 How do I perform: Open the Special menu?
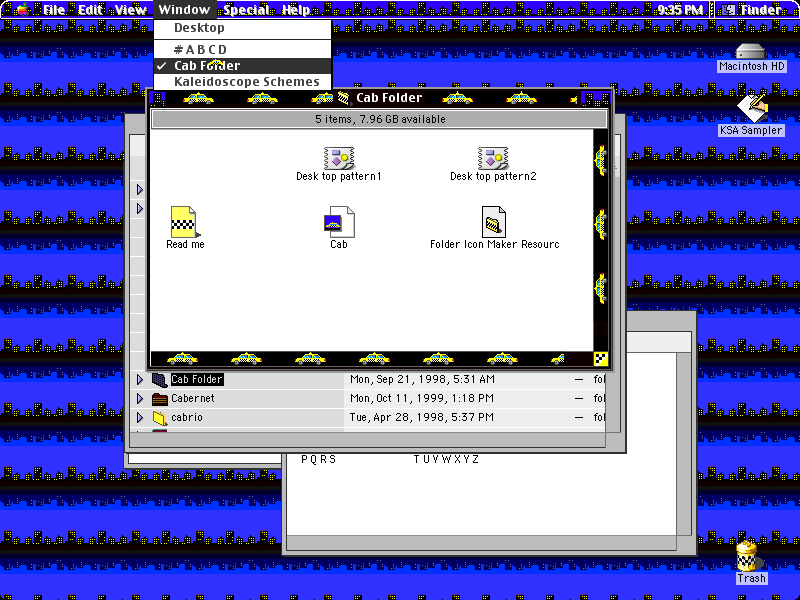(246, 10)
